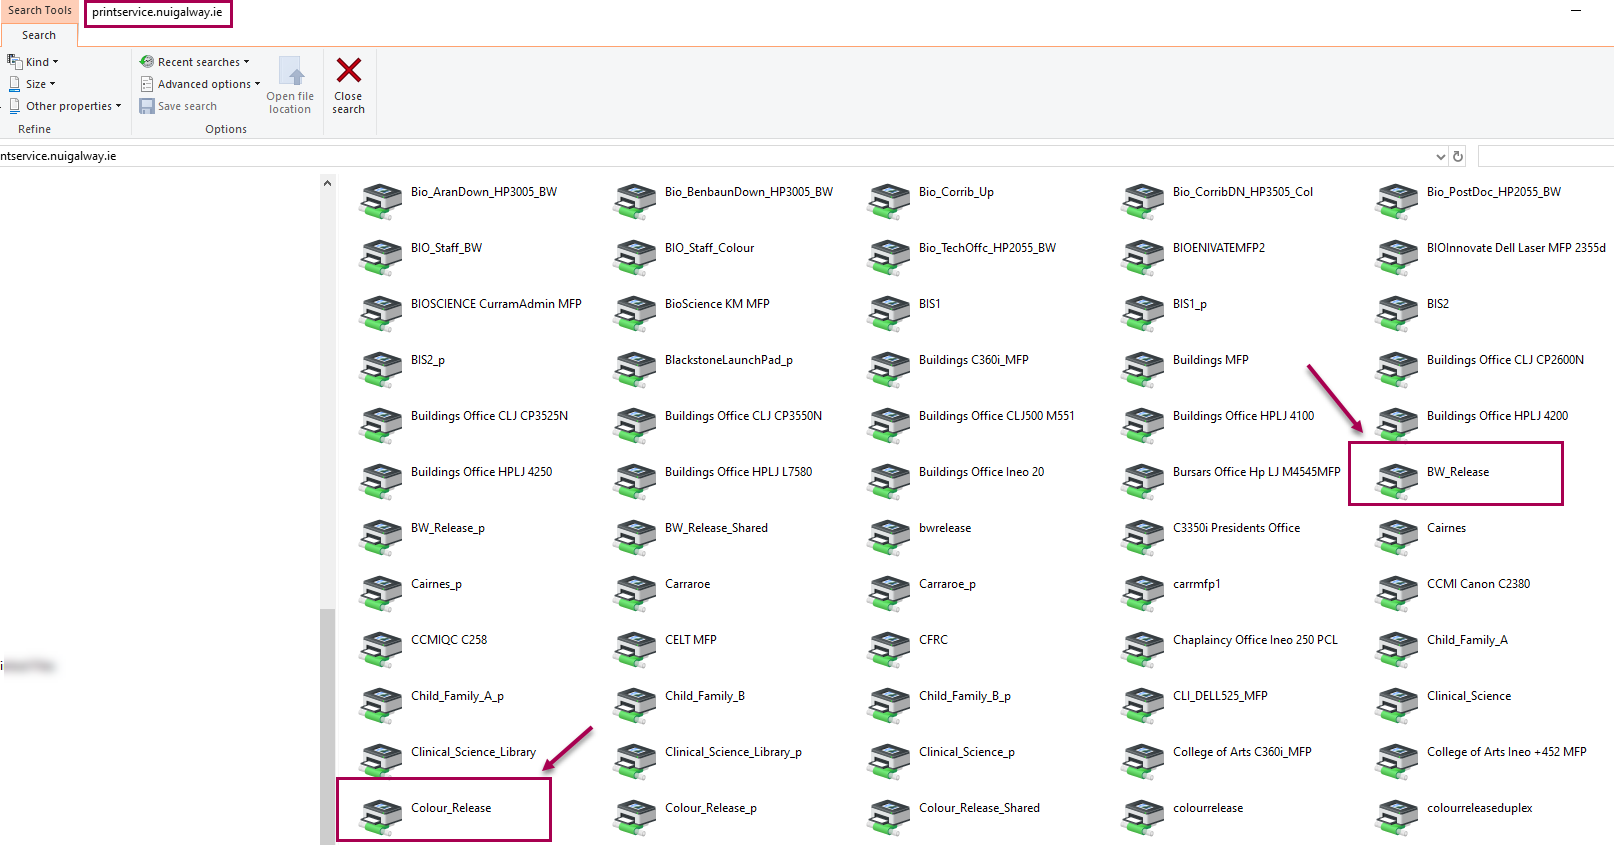This screenshot has width=1614, height=845.
Task: Switch to the Search ribbon tab
Action: [x=39, y=35]
